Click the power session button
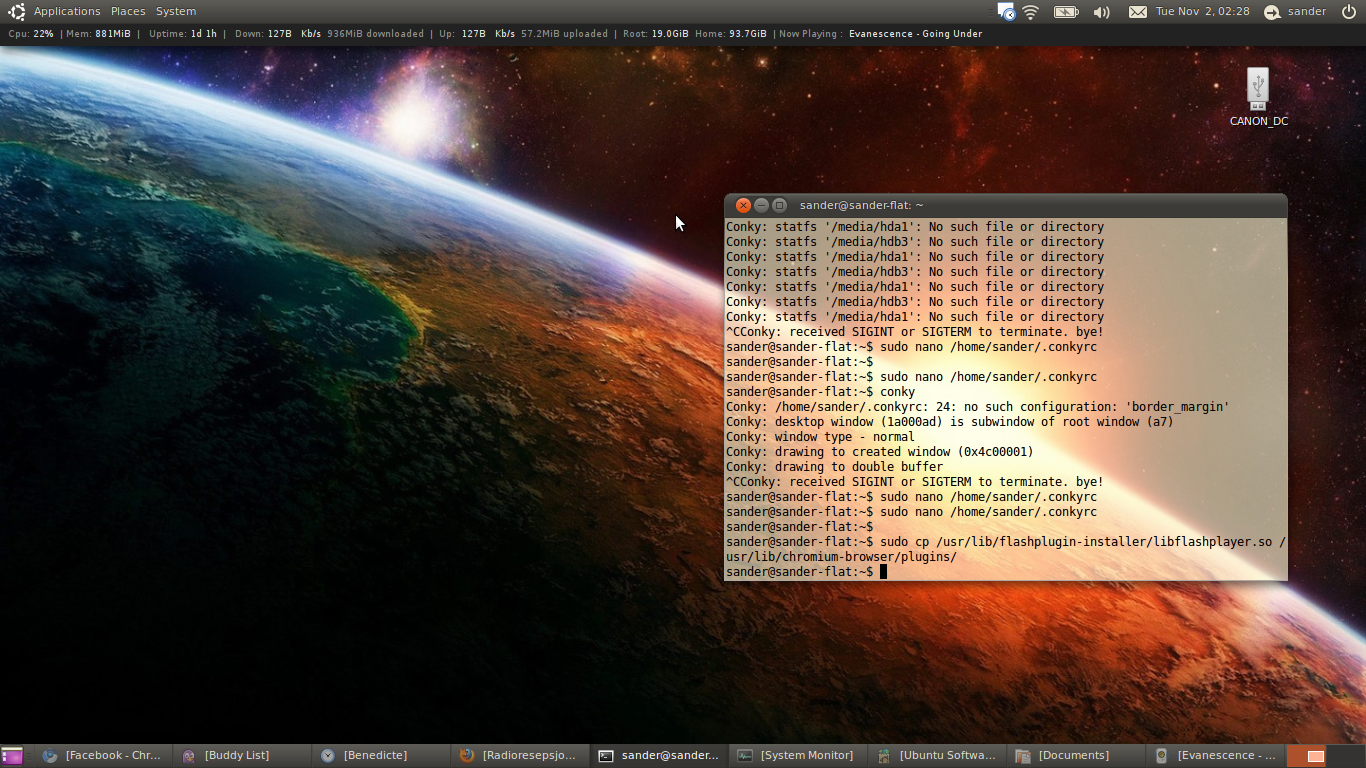 click(1349, 12)
